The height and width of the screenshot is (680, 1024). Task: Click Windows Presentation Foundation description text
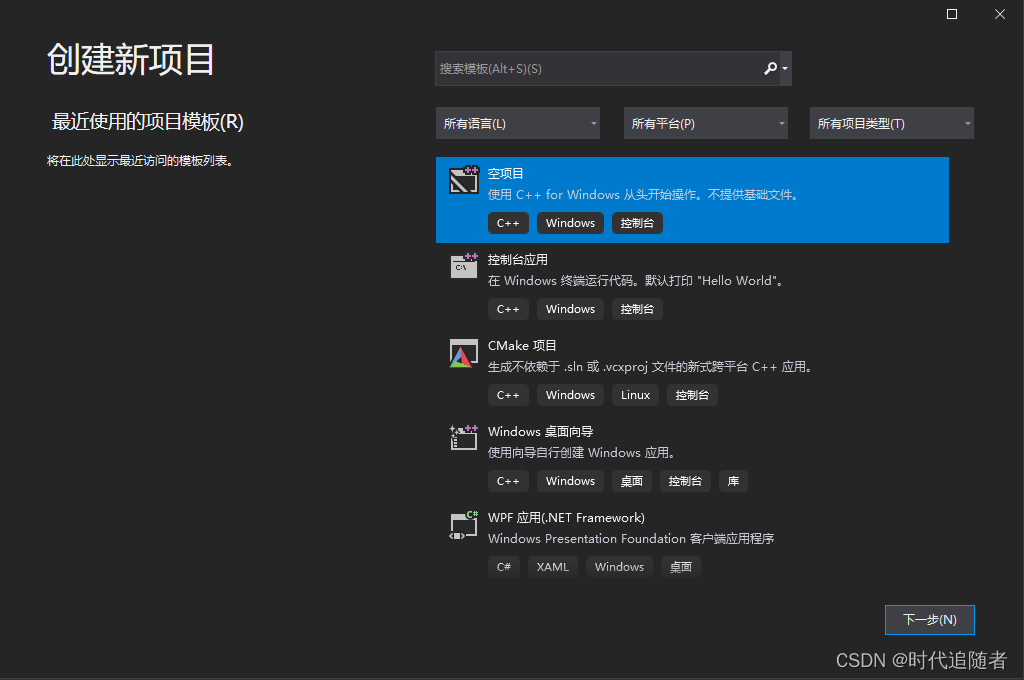pos(631,539)
